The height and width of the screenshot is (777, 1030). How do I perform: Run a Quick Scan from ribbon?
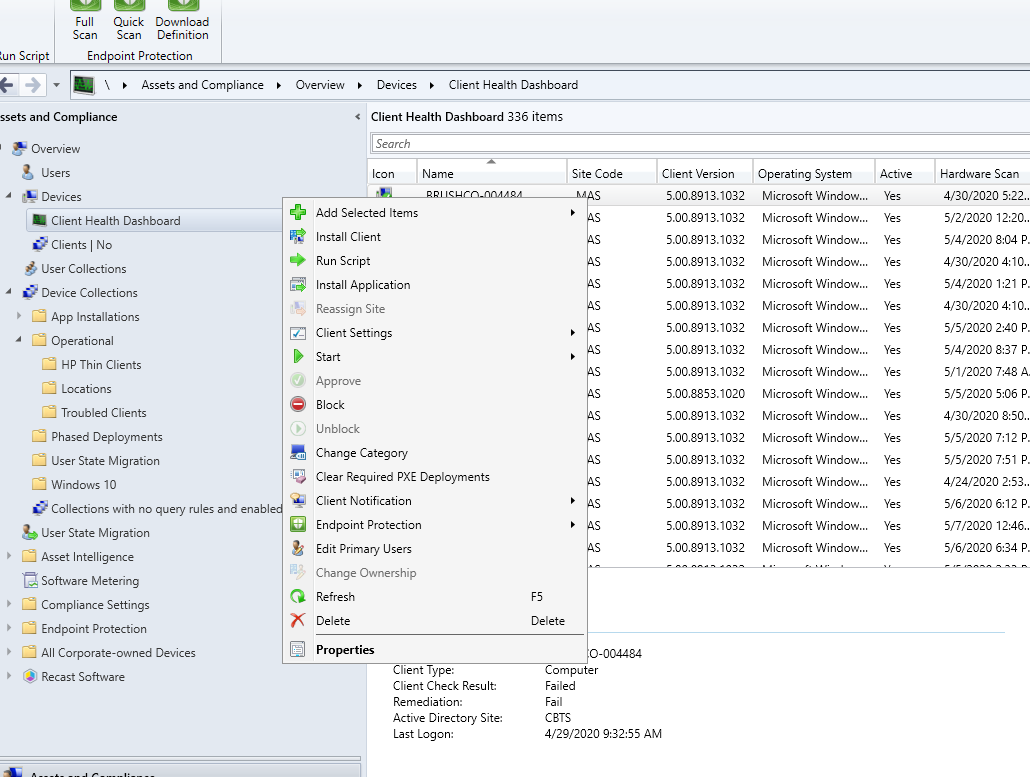[x=129, y=6]
